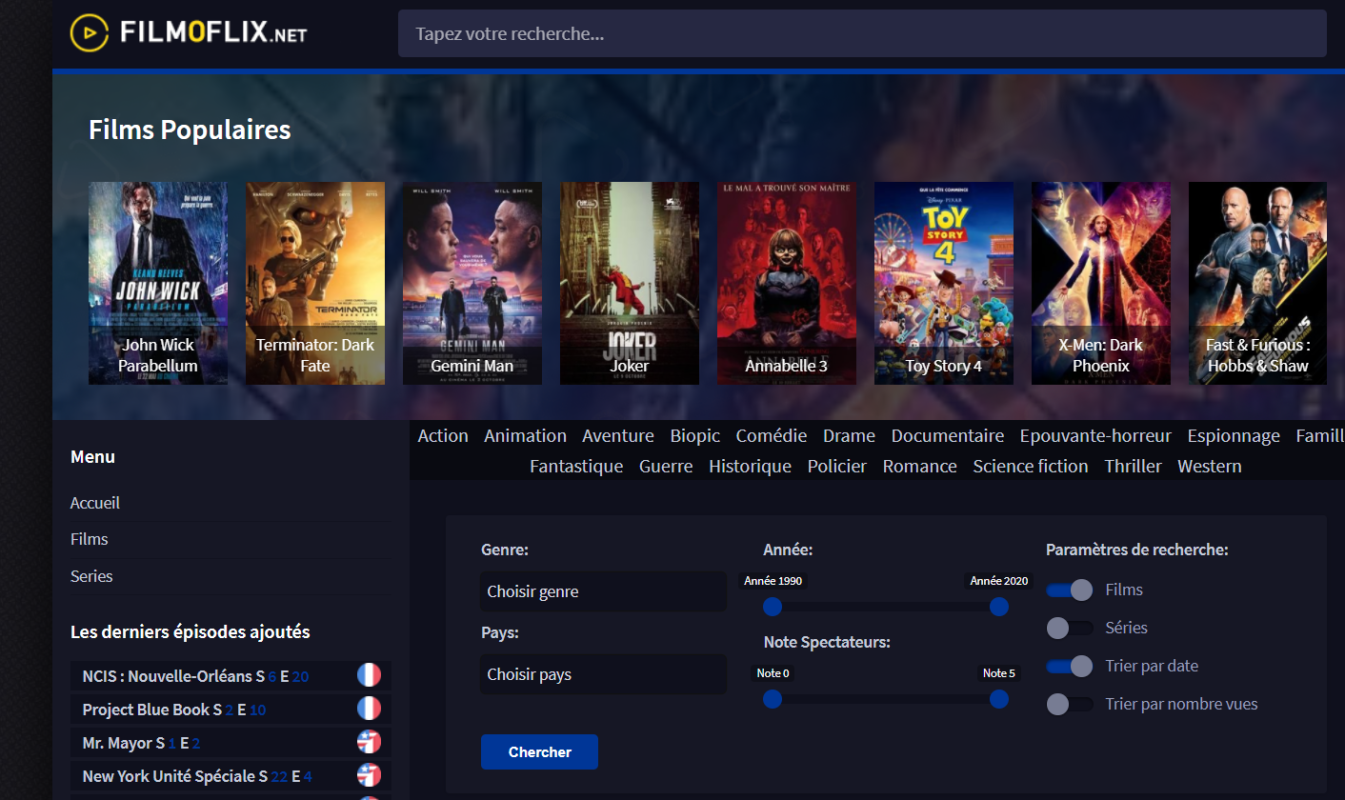Select the Romance genre

920,466
